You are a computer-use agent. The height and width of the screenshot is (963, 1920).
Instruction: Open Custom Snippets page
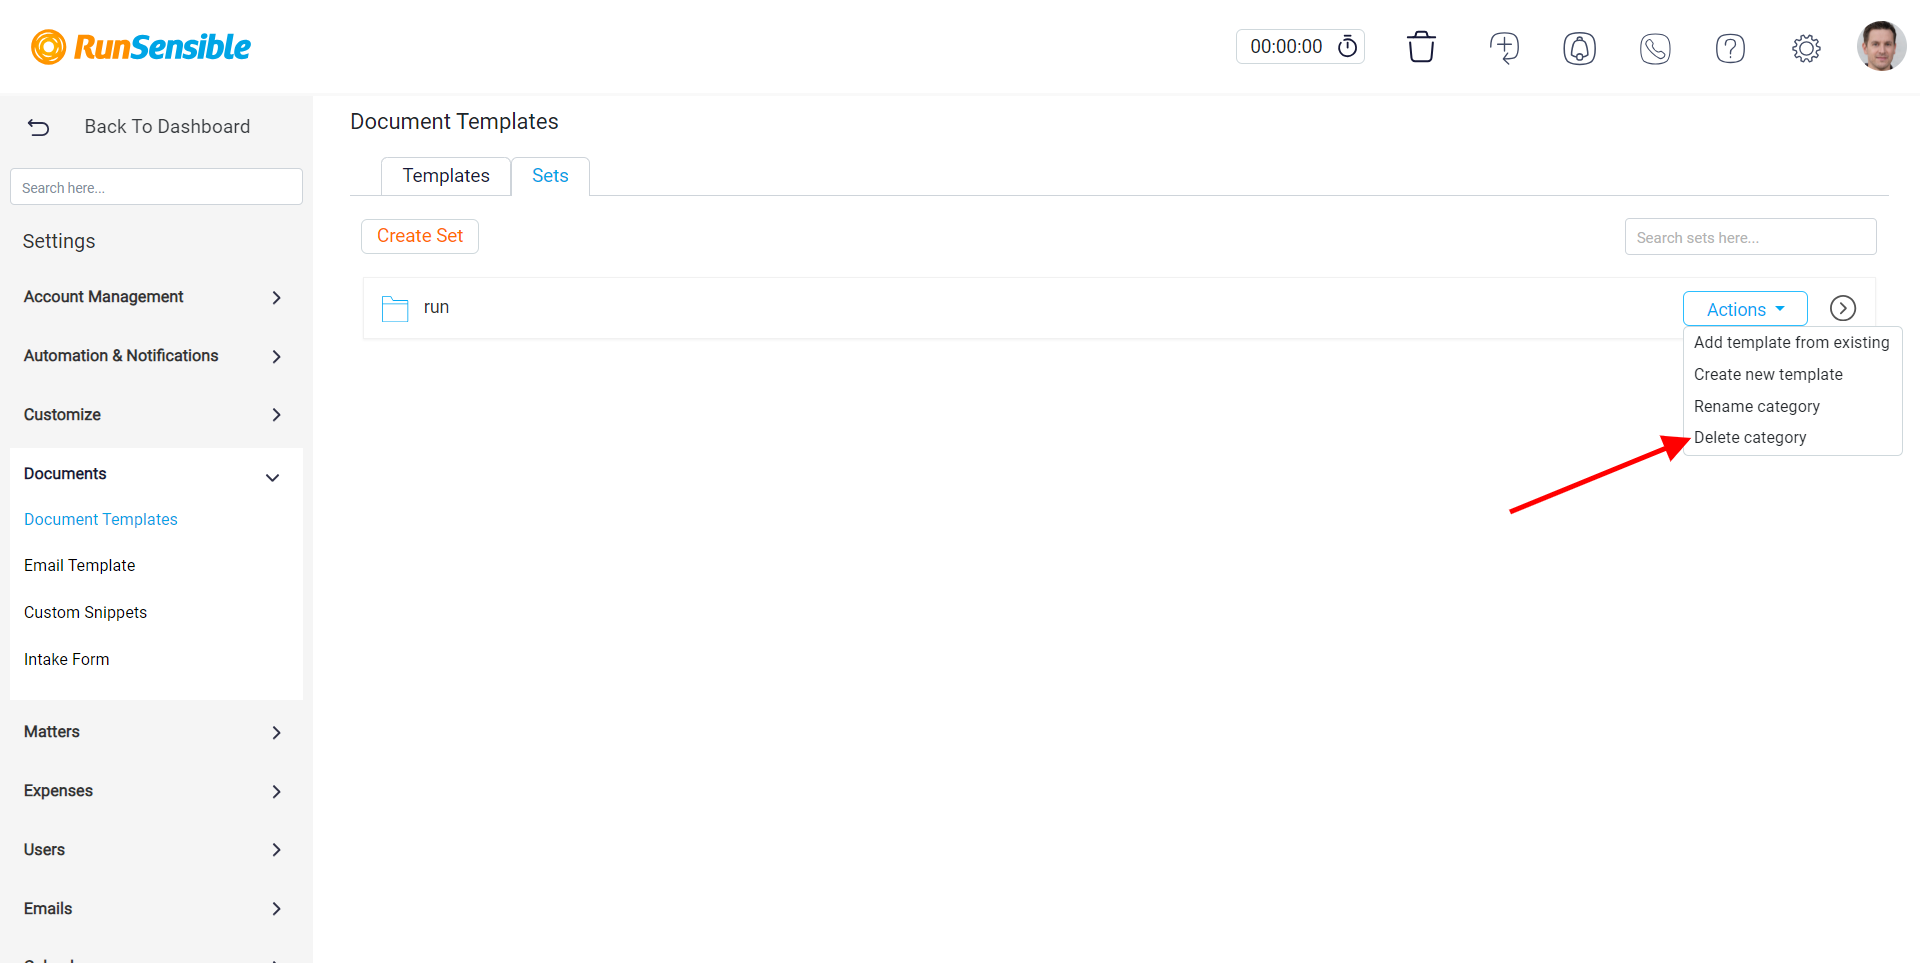[86, 613]
